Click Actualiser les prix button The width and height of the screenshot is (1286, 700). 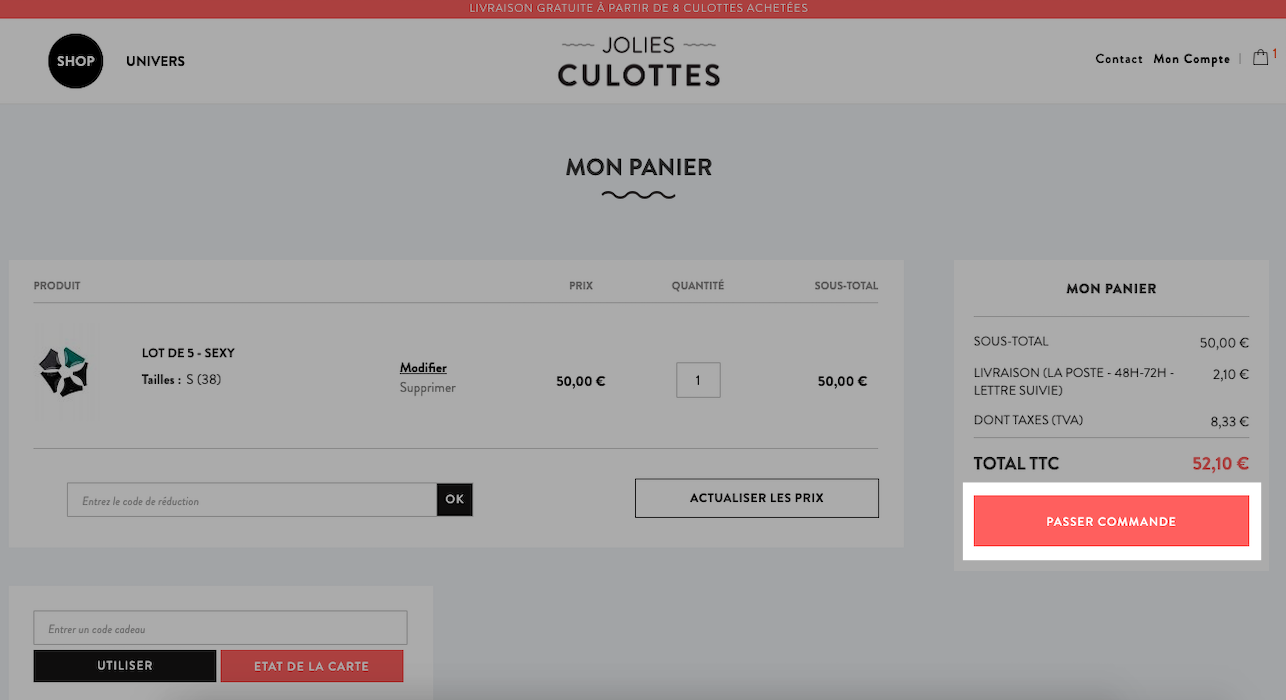757,498
